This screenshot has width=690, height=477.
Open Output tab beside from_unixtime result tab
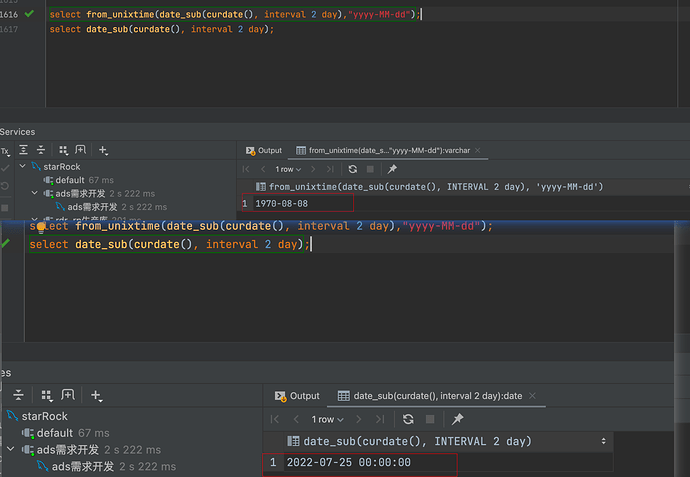pos(264,150)
